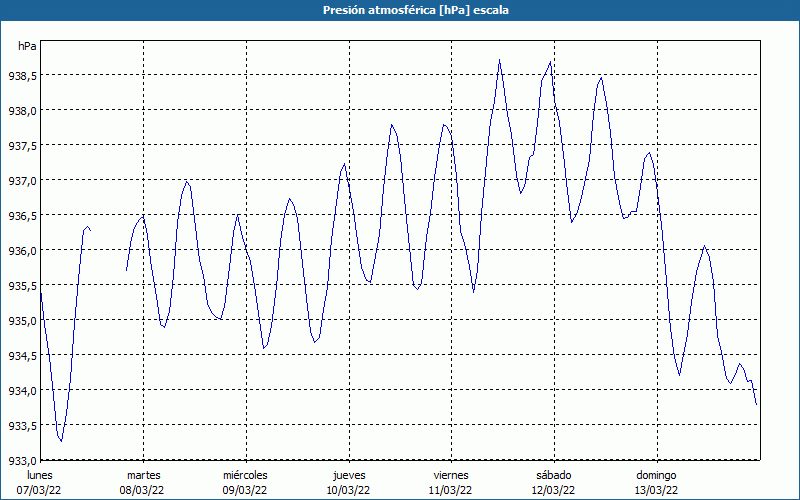Click the 936,5 y-axis value
The width and height of the screenshot is (800, 500).
(x=22, y=215)
